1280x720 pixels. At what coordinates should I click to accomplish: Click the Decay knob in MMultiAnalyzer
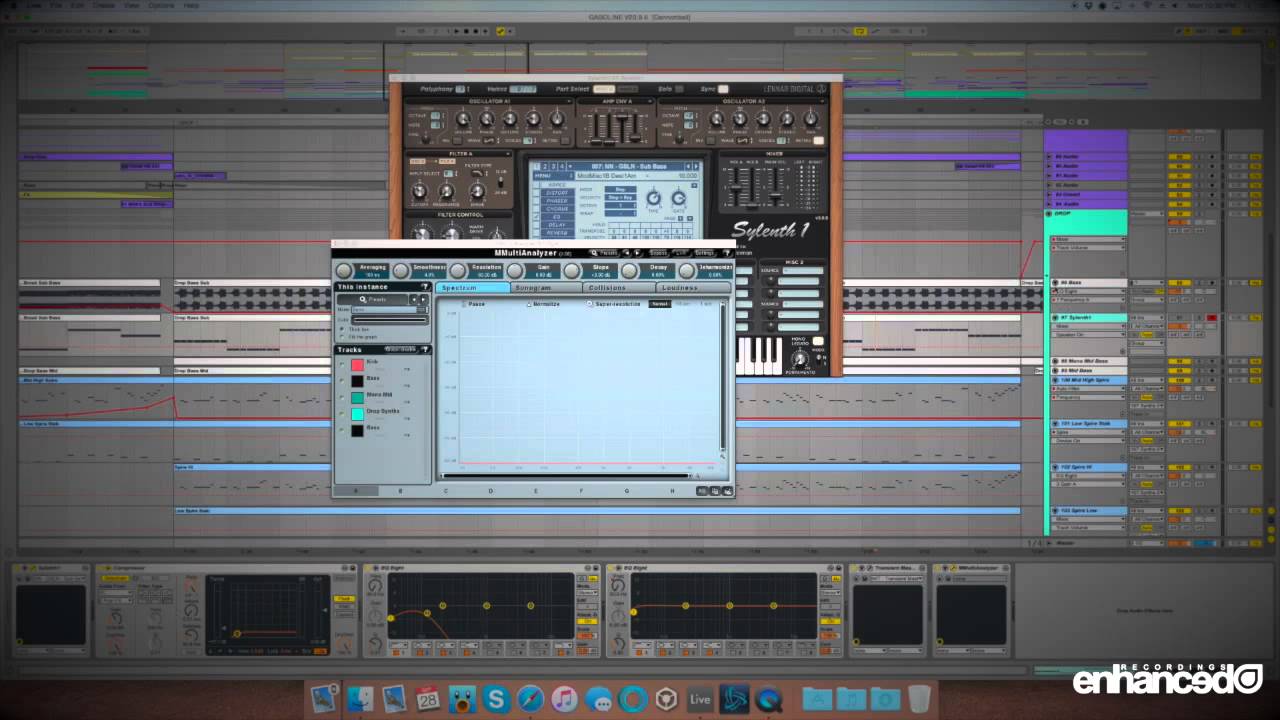[629, 271]
